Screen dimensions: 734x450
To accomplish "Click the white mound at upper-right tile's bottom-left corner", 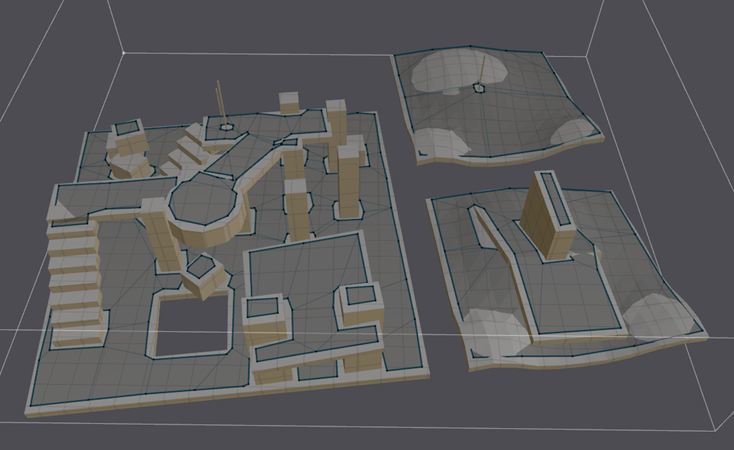I will pos(441,142).
